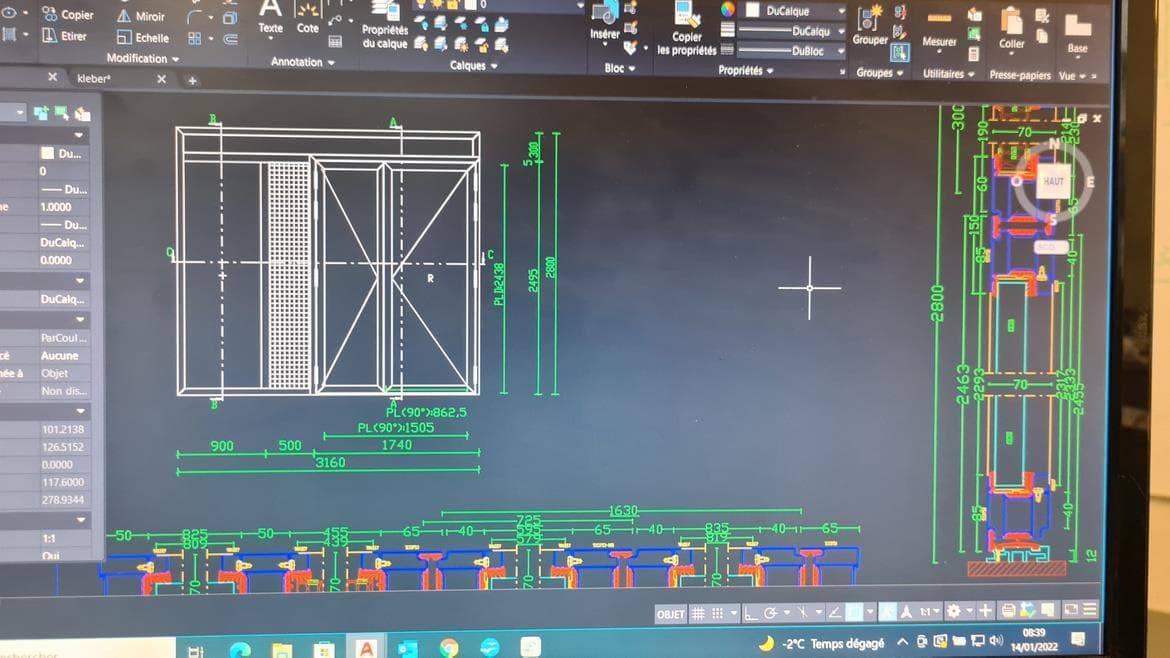The height and width of the screenshot is (658, 1170).
Task: Select the offset tool icon
Action: (x=231, y=39)
